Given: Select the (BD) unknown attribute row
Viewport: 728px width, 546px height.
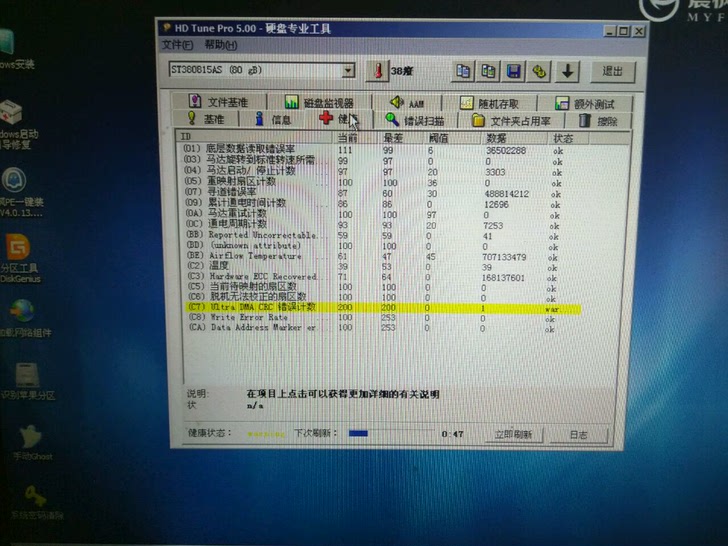Looking at the screenshot, I should [373, 246].
